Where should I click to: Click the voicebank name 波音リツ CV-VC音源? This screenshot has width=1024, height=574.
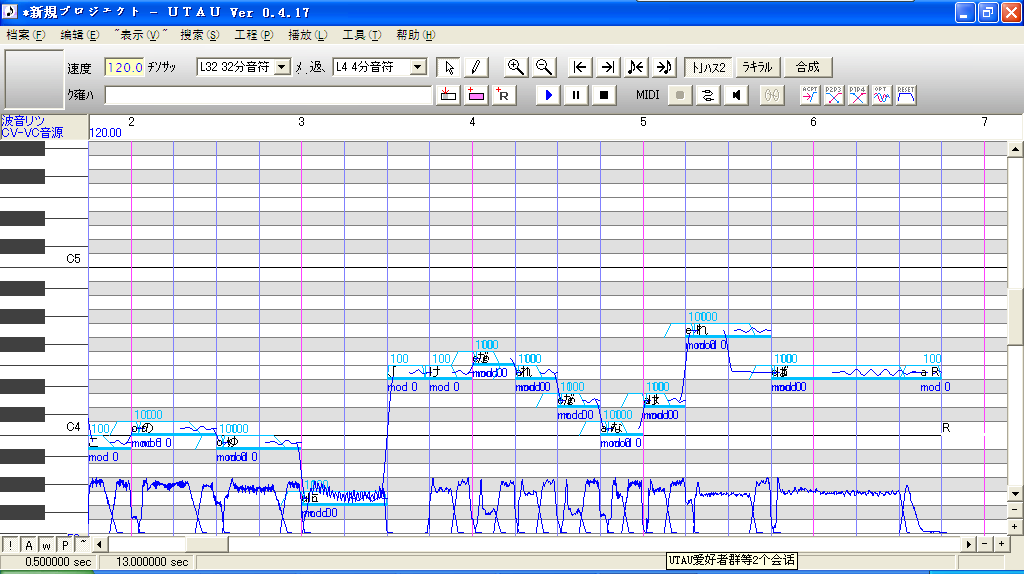click(x=33, y=127)
